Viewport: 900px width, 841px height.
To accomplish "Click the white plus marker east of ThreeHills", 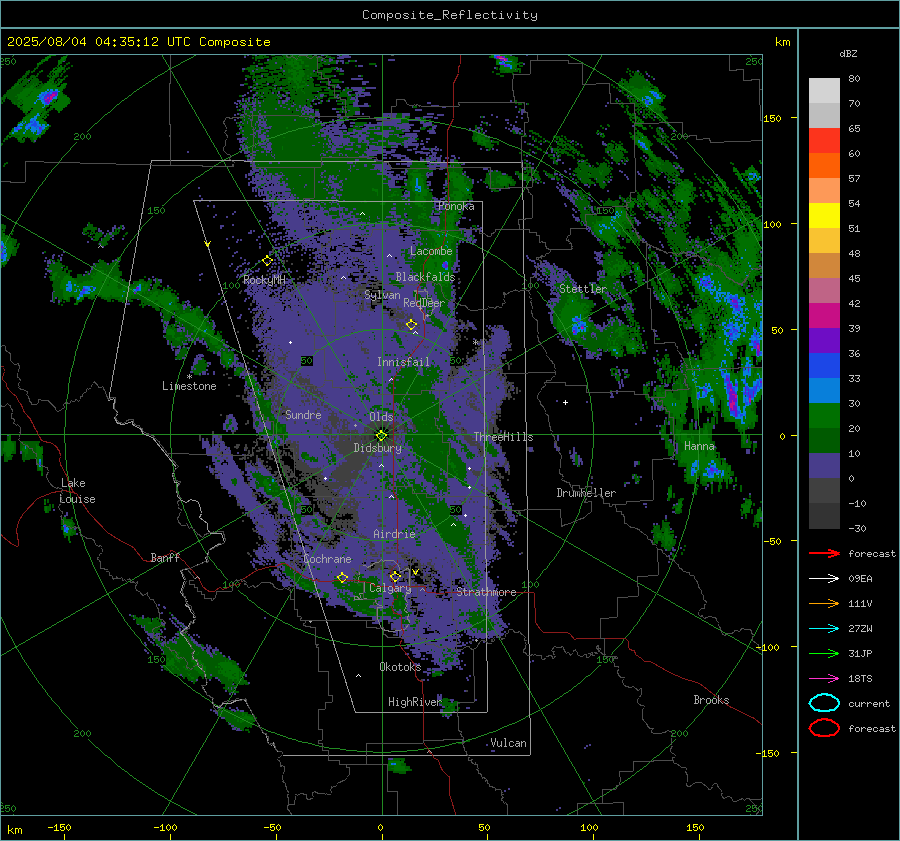I will point(565,402).
